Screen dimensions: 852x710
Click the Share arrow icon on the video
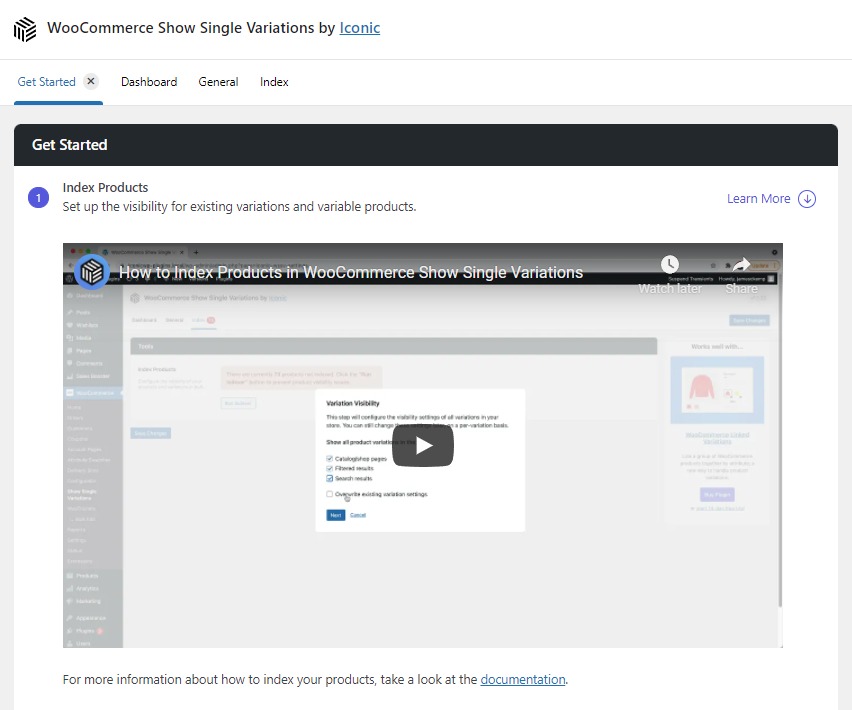coord(741,264)
